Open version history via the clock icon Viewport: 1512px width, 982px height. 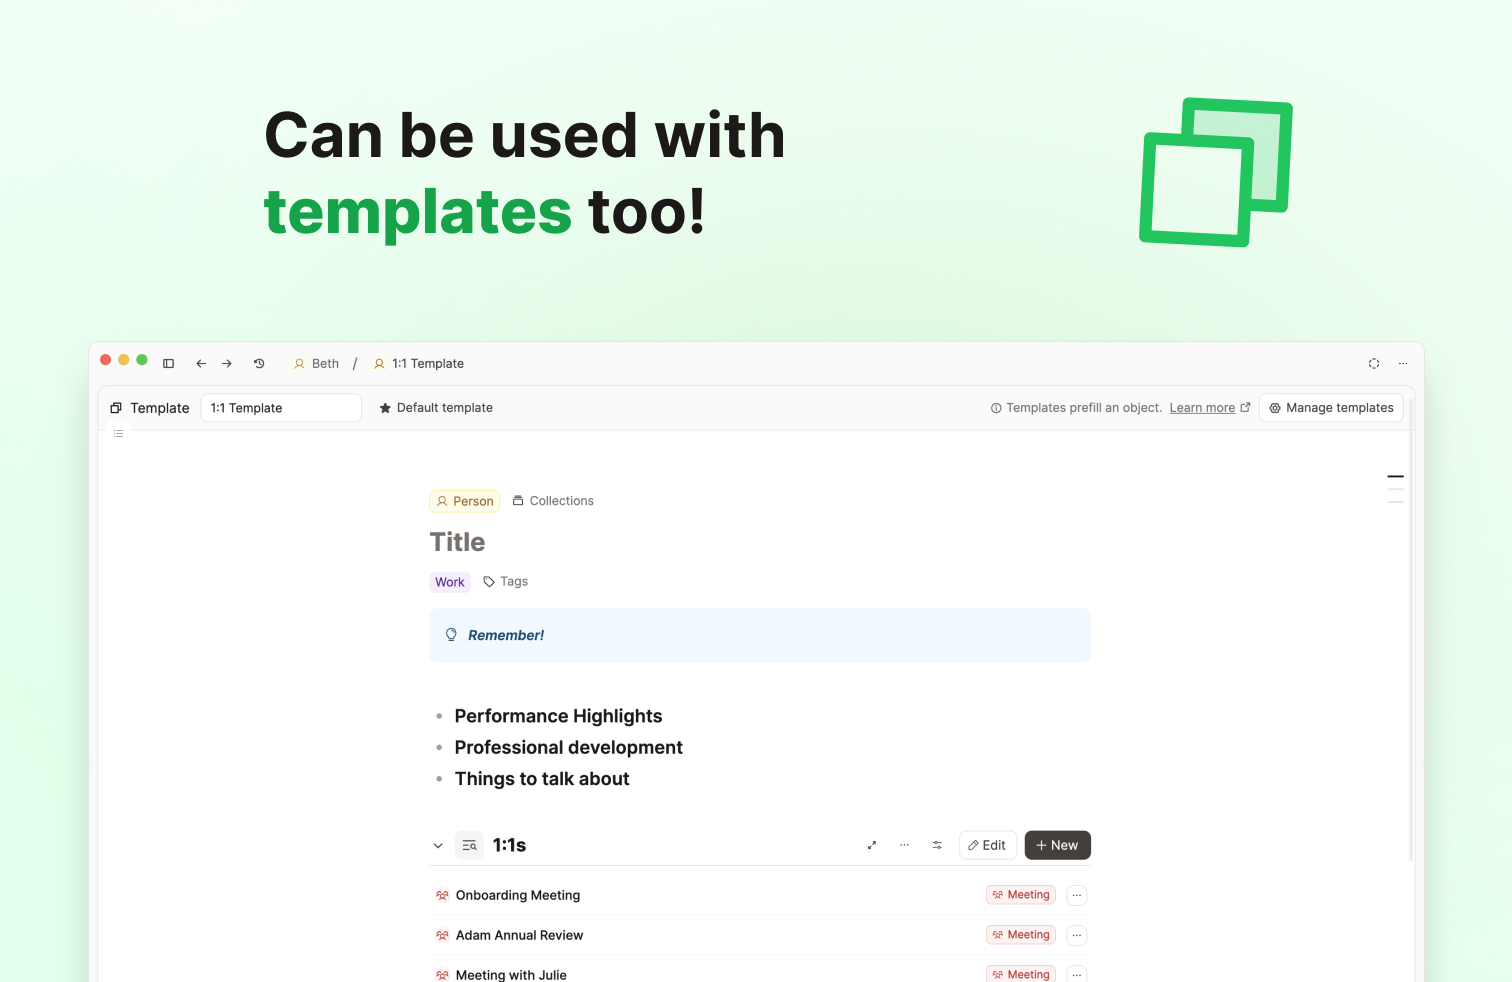point(259,363)
